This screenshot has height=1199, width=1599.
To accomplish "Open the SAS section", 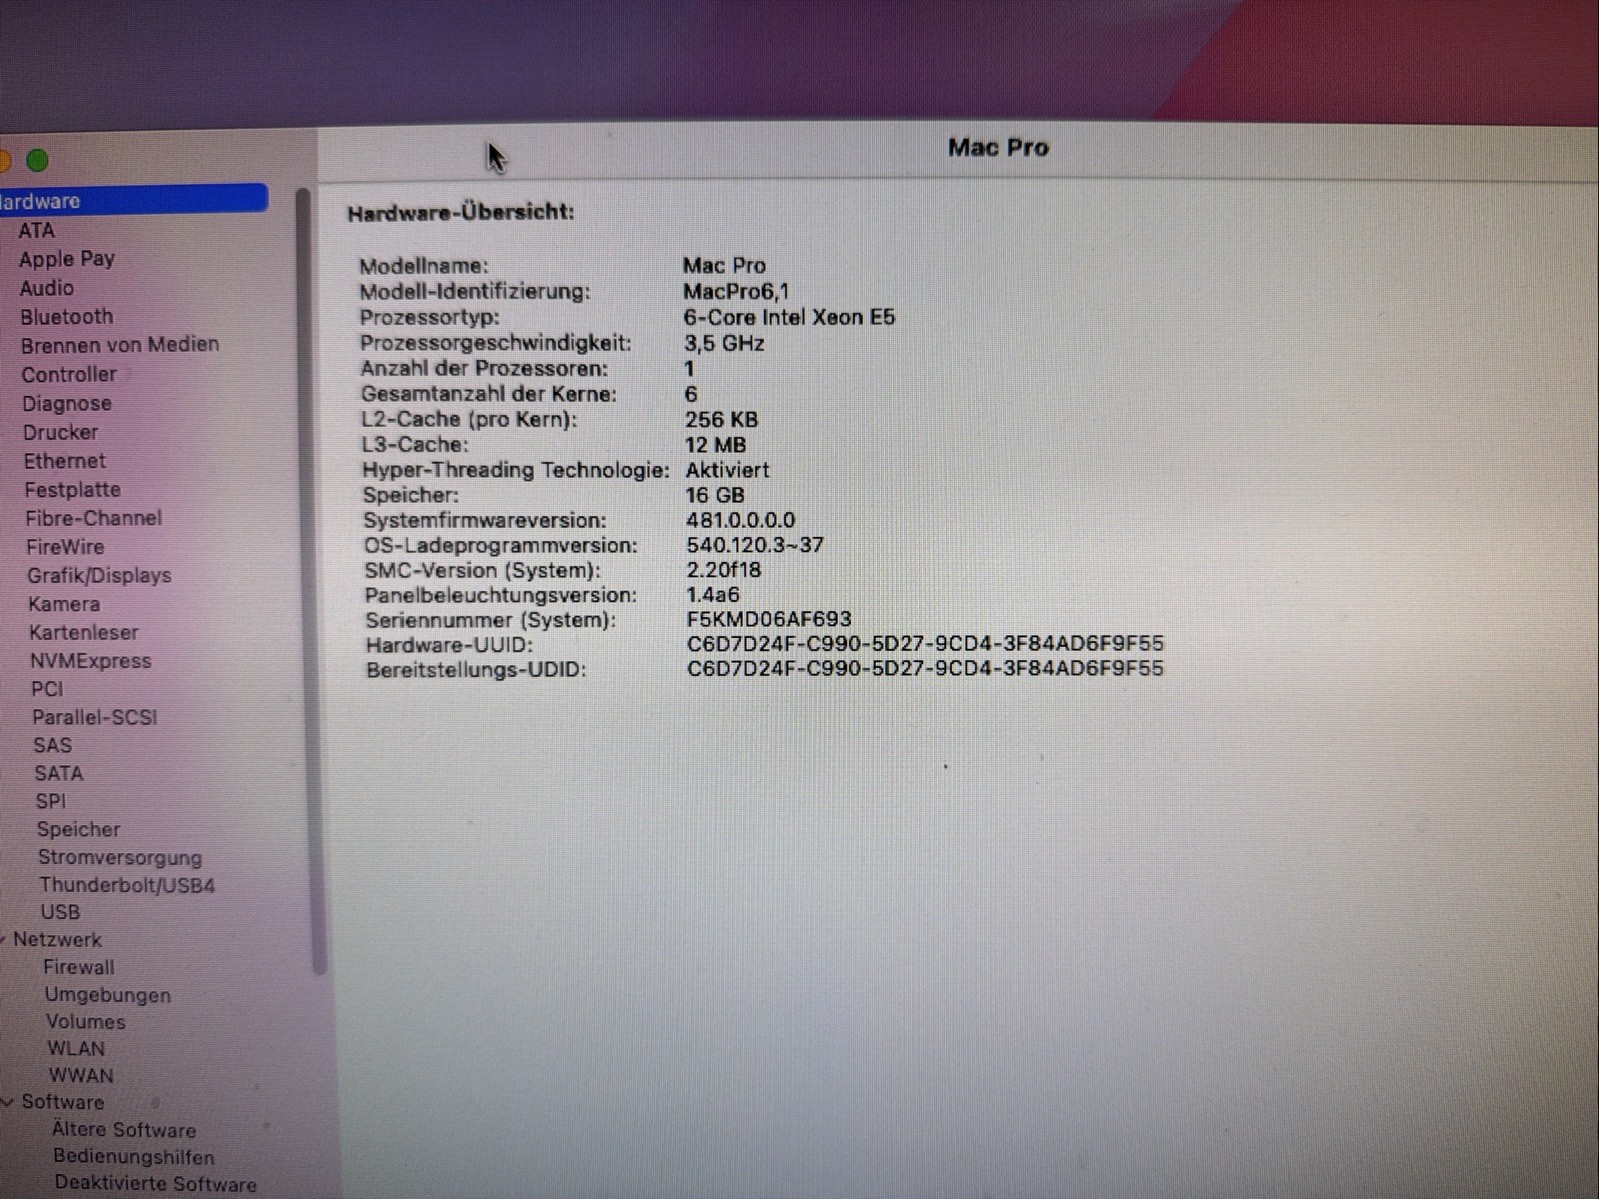I will click(x=52, y=745).
